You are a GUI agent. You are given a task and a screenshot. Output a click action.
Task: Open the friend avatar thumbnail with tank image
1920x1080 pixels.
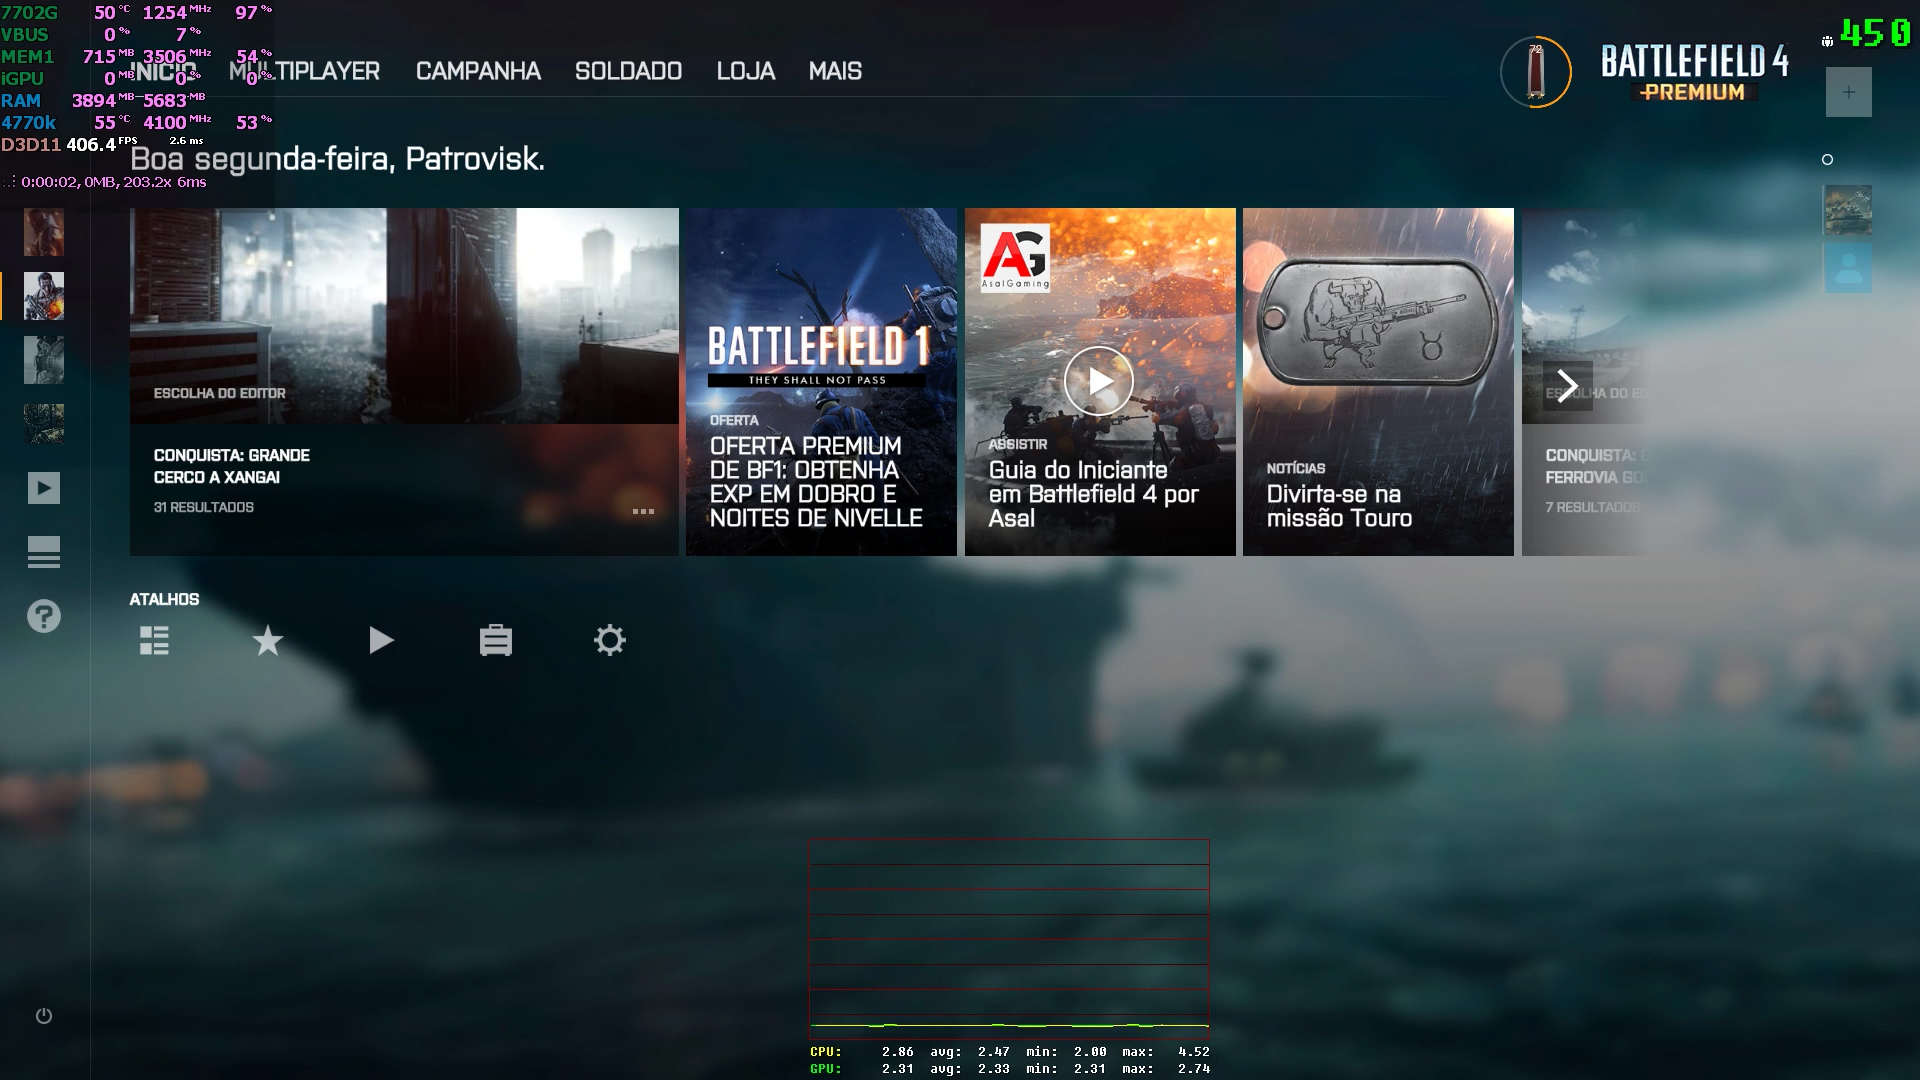(1848, 210)
